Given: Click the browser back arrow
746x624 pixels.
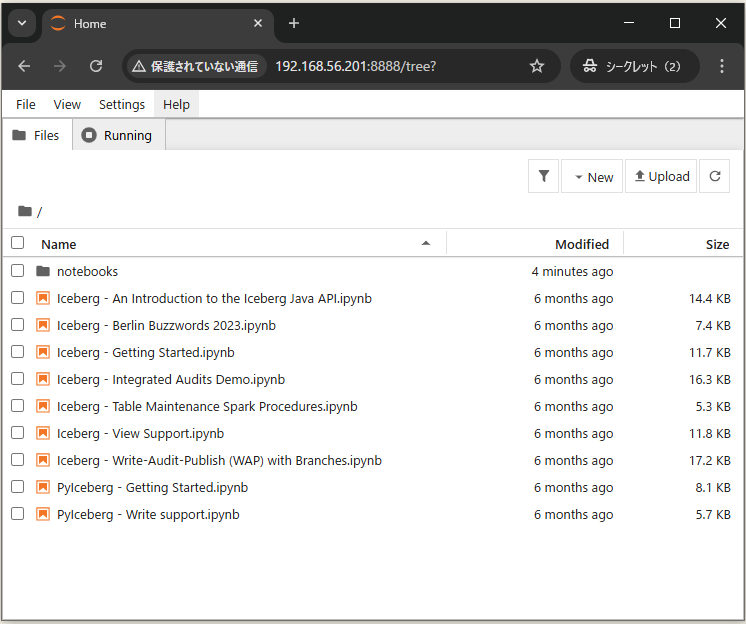Looking at the screenshot, I should pyautogui.click(x=24, y=66).
